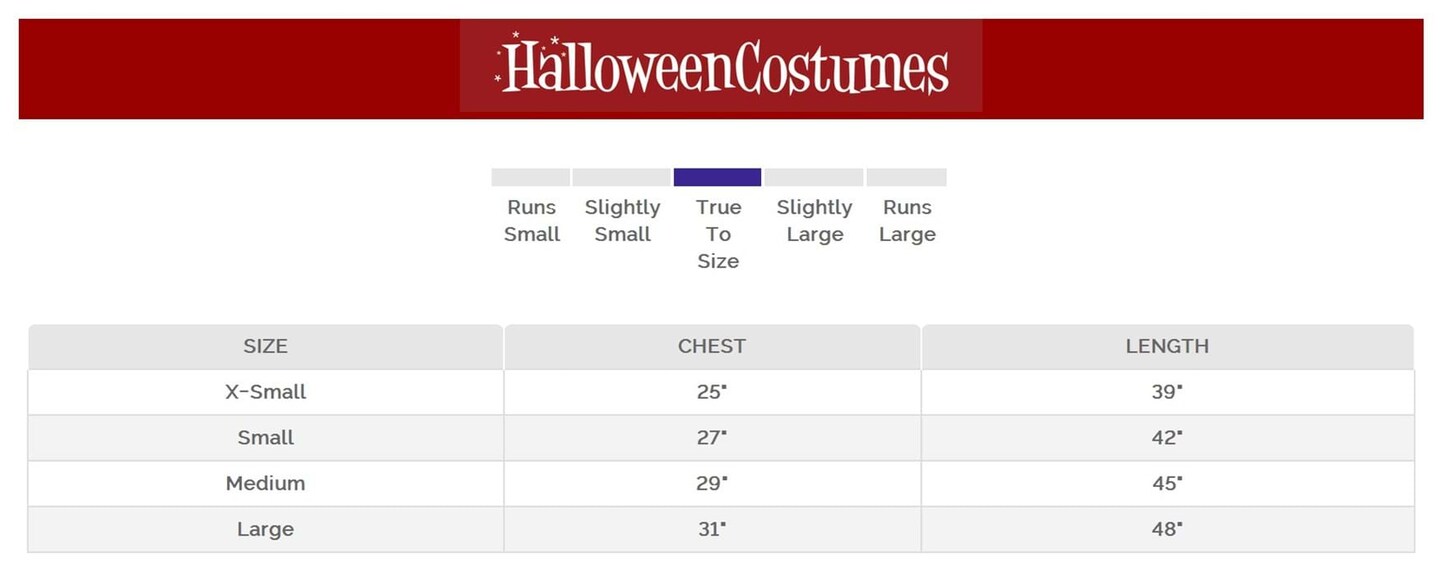This screenshot has height=580, width=1440.
Task: Click the 48" length value for Large
Action: click(x=1166, y=530)
